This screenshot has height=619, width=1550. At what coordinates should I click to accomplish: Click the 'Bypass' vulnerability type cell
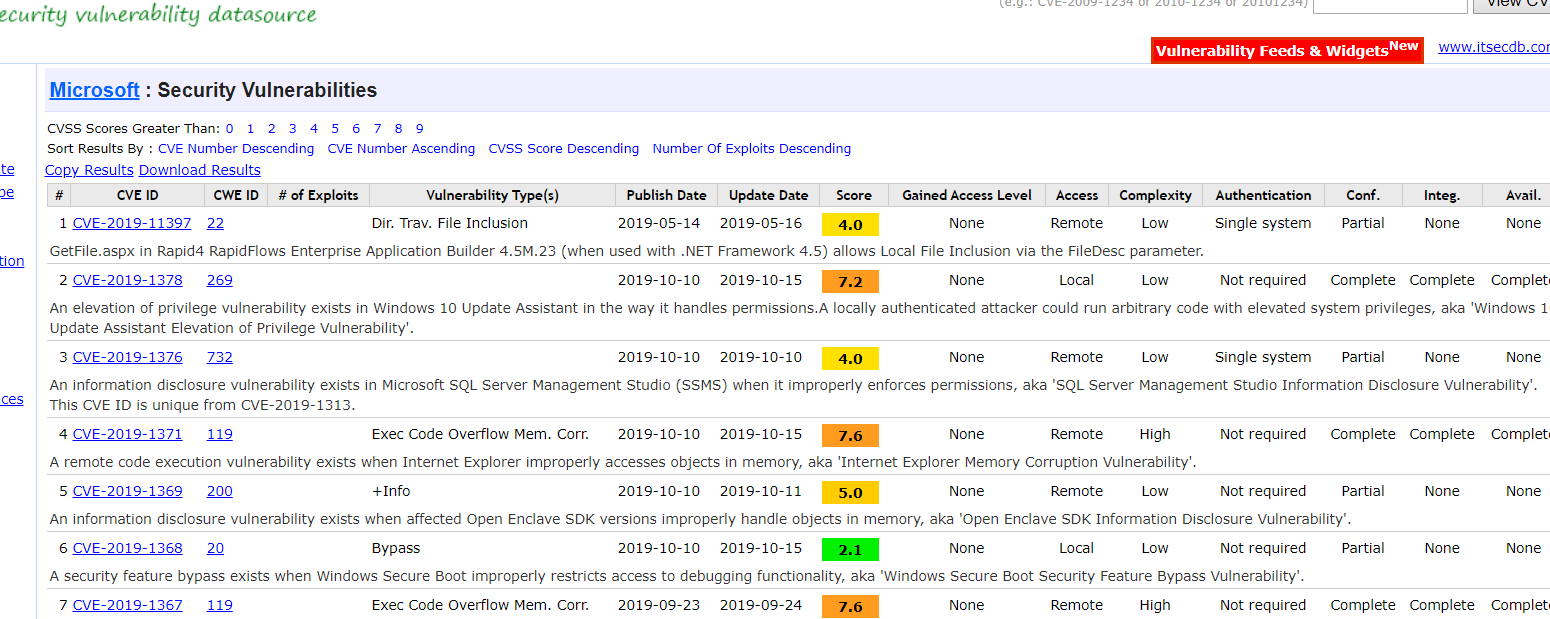pos(396,548)
